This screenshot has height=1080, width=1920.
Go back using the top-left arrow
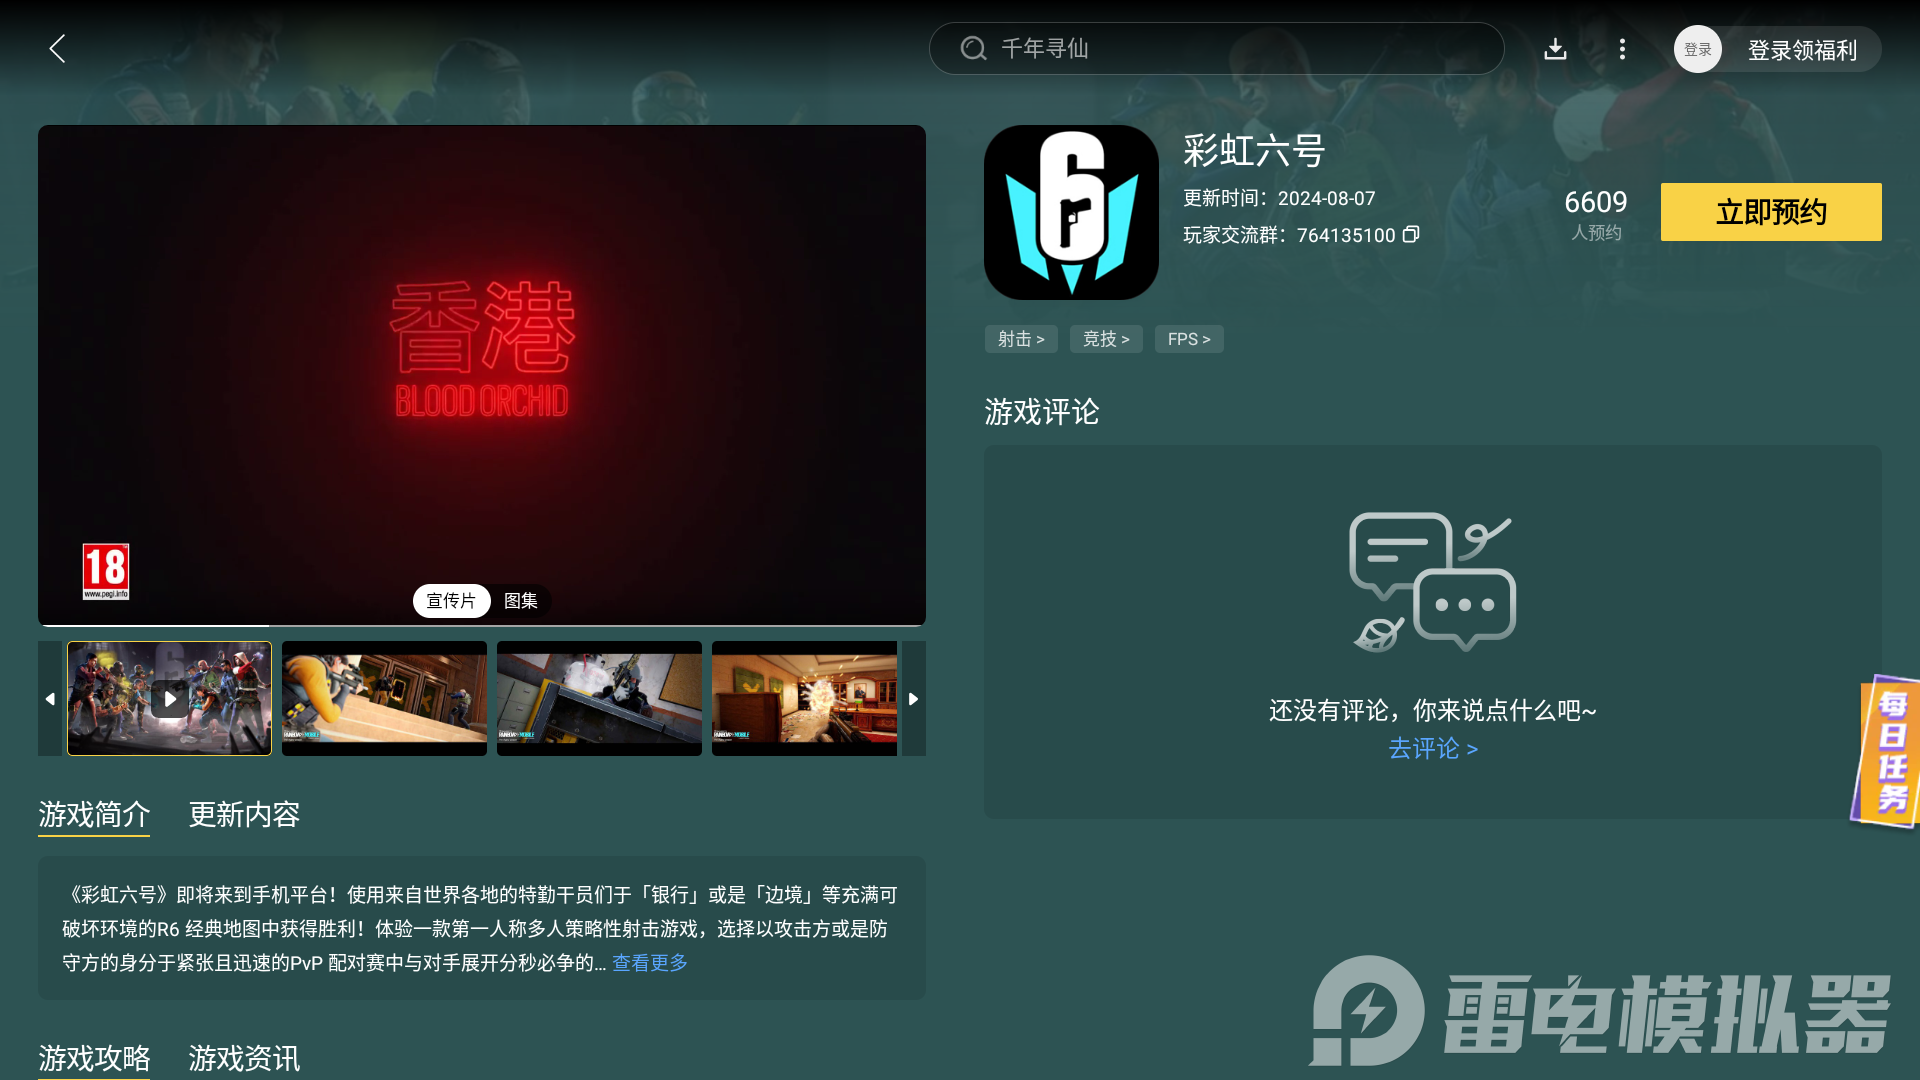point(57,49)
